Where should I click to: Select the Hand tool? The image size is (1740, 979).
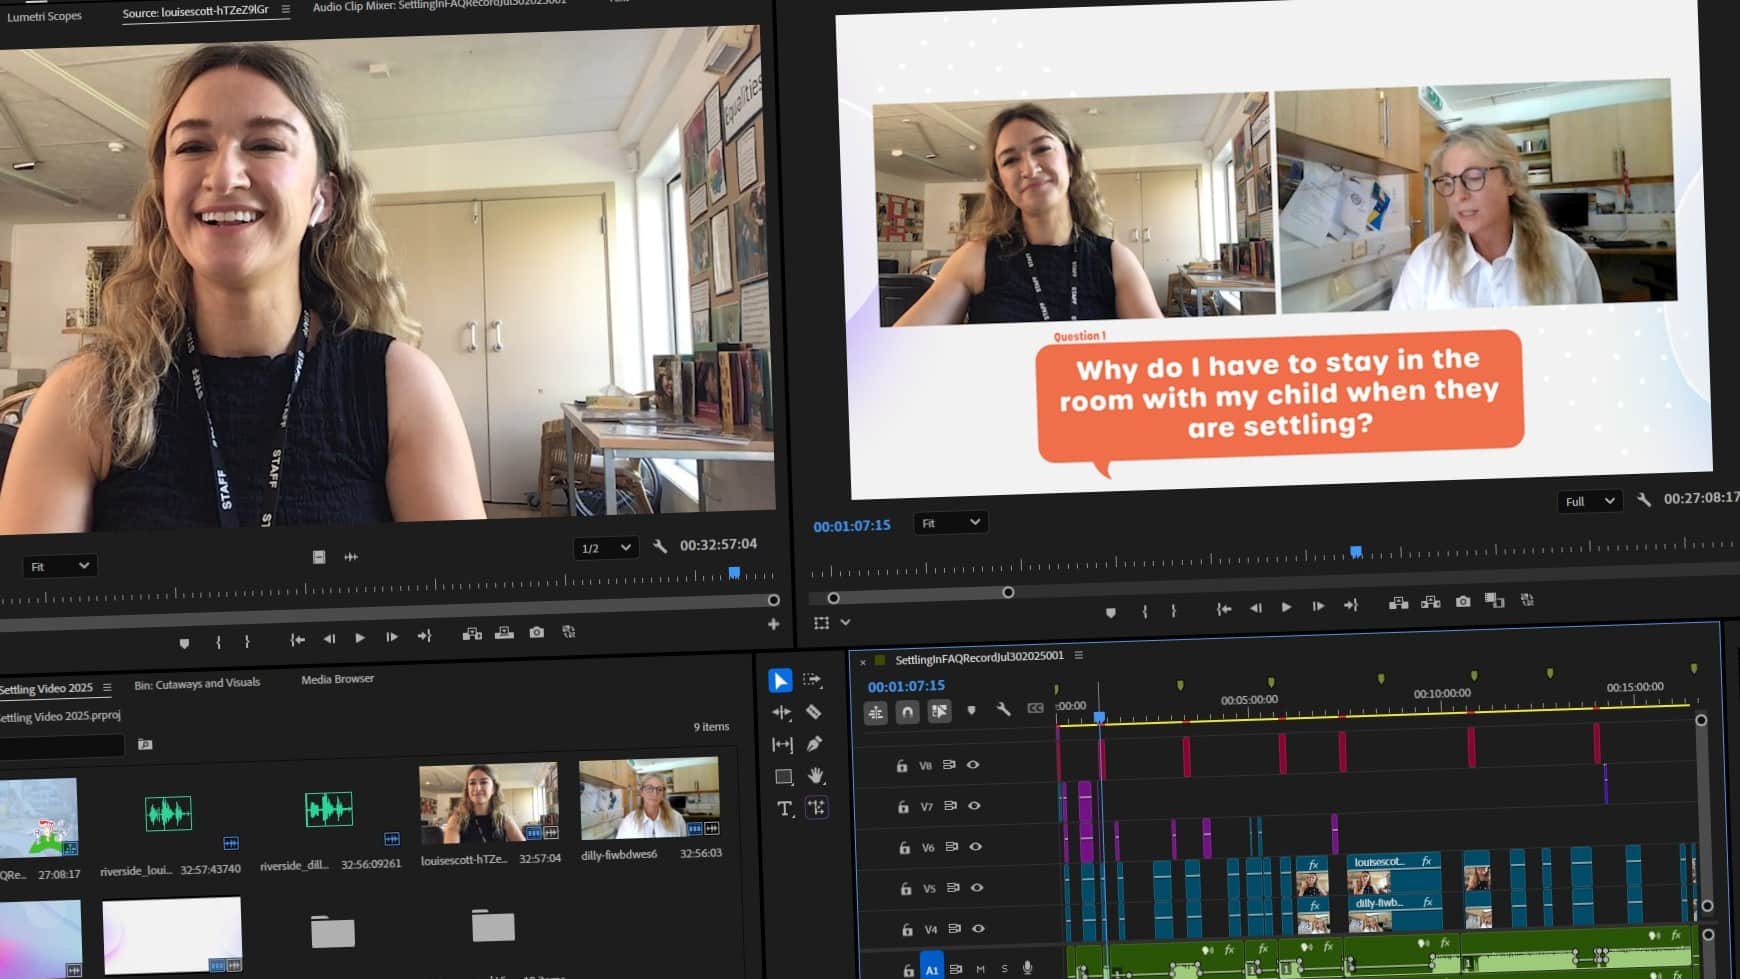coord(816,776)
